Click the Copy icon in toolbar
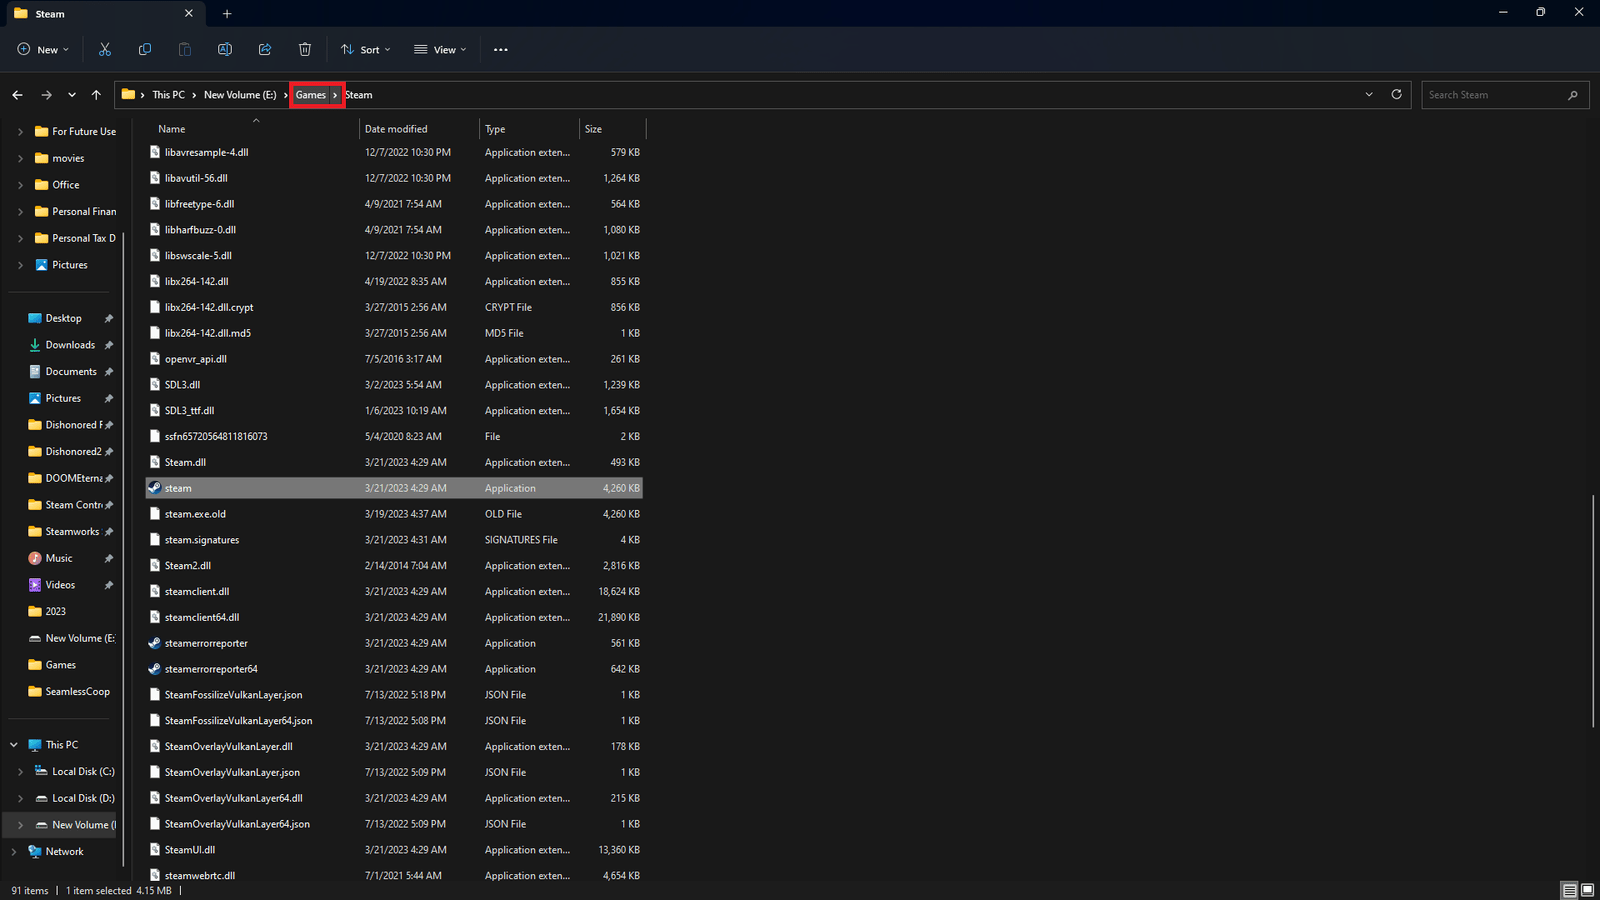The width and height of the screenshot is (1600, 900). [145, 49]
